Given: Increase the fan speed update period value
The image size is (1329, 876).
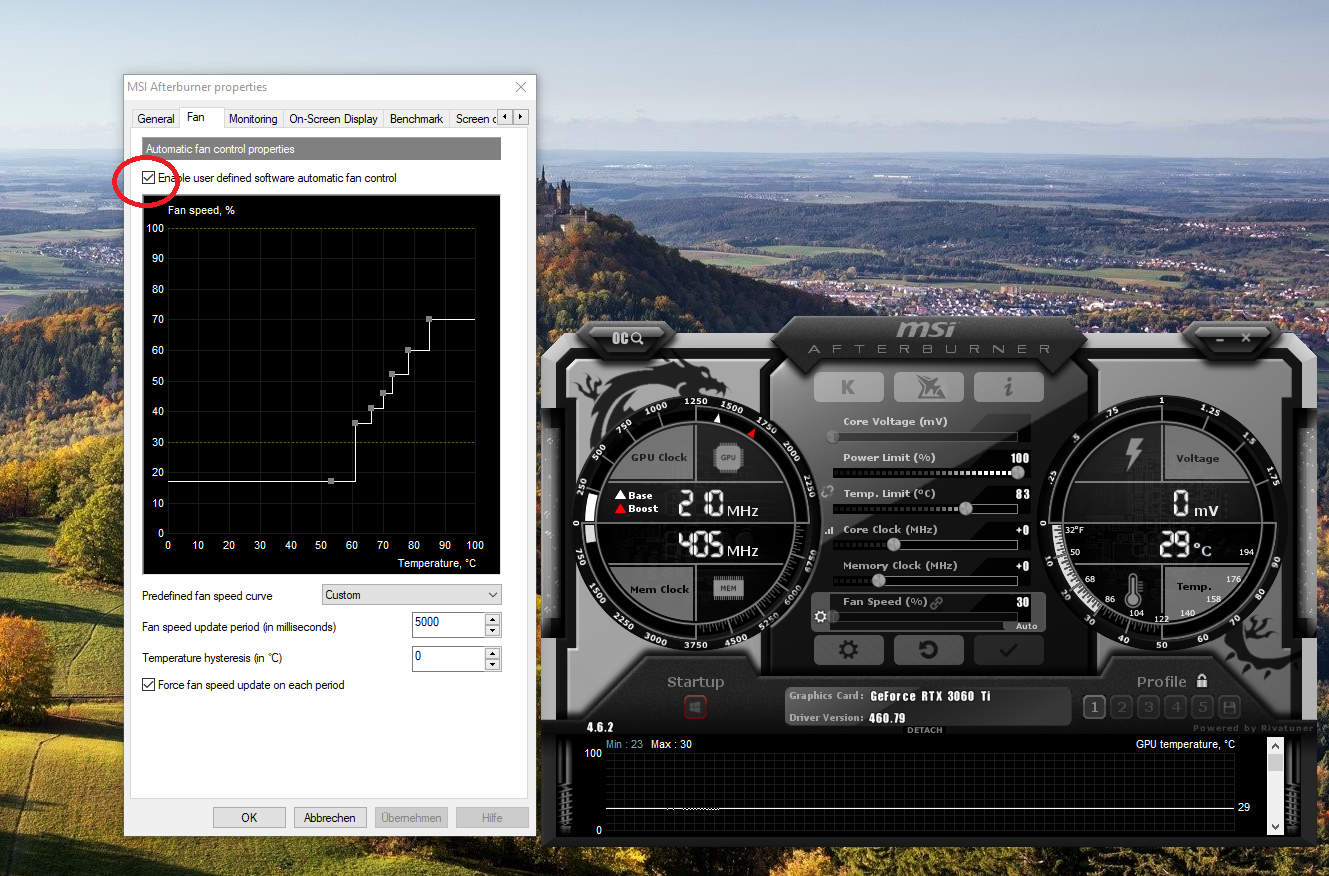Looking at the screenshot, I should 492,620.
